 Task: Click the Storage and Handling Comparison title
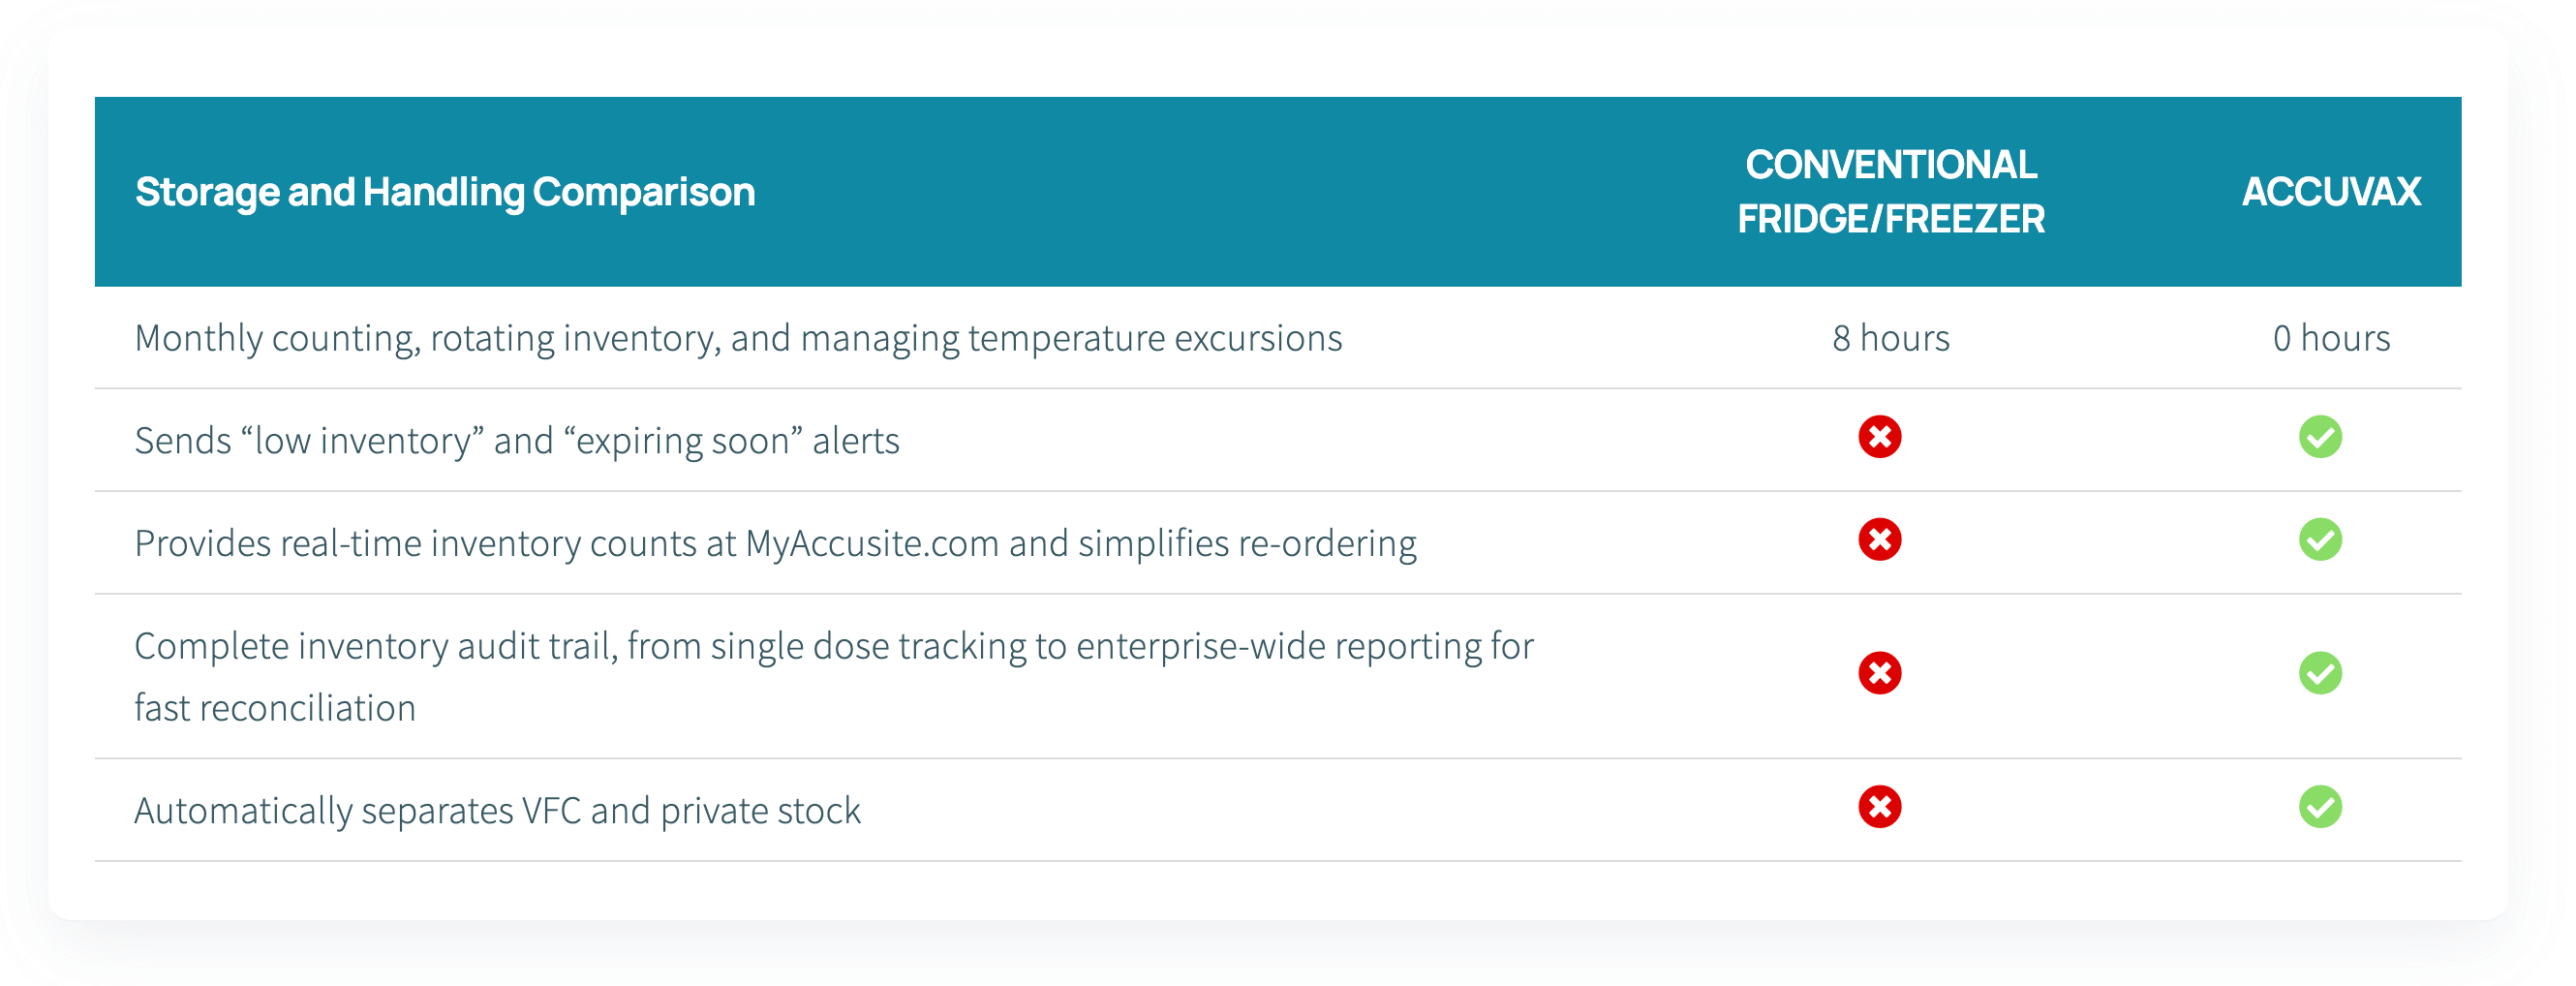[445, 192]
